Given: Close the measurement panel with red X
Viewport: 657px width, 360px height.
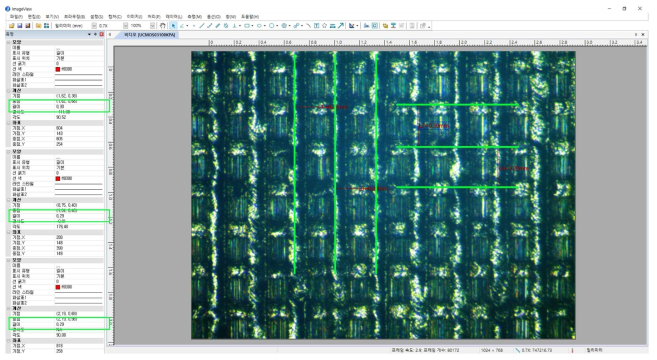Looking at the screenshot, I should [101, 34].
